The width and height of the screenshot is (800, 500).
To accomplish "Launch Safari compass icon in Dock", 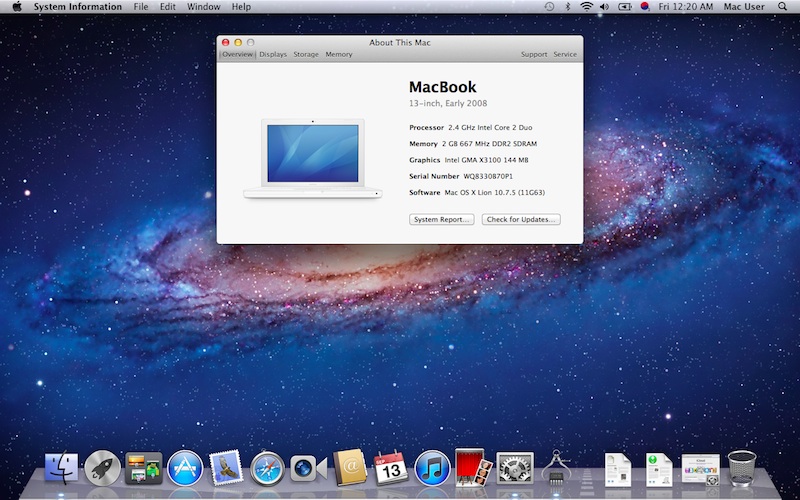I will pyautogui.click(x=268, y=467).
